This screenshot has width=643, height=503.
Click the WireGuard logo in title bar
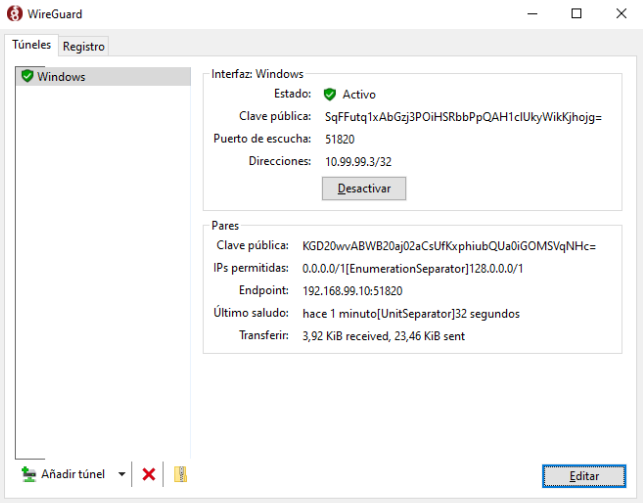pyautogui.click(x=15, y=14)
